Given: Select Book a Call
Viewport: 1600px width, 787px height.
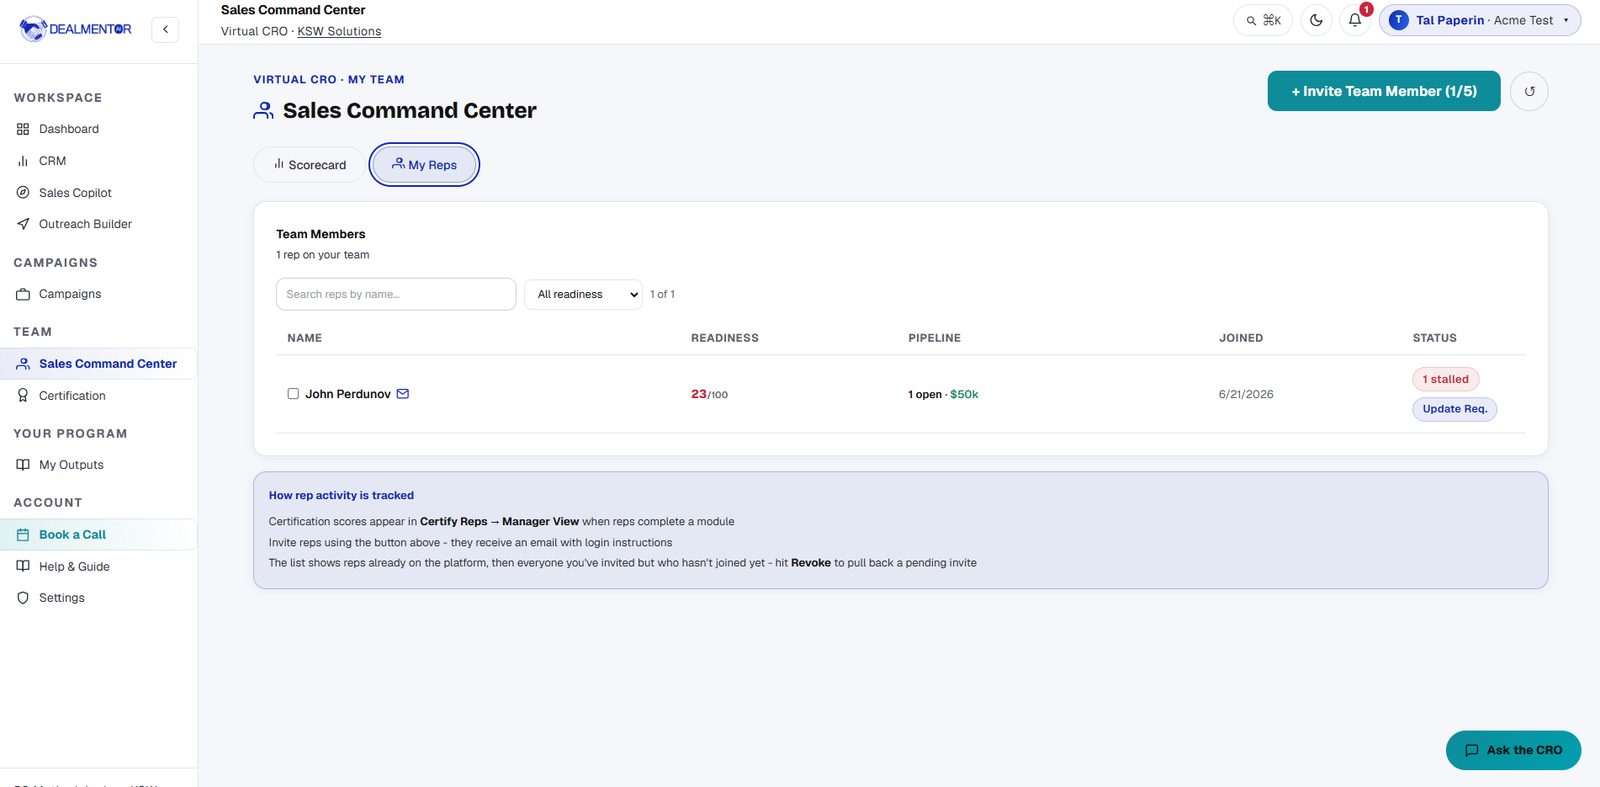Looking at the screenshot, I should (x=98, y=535).
